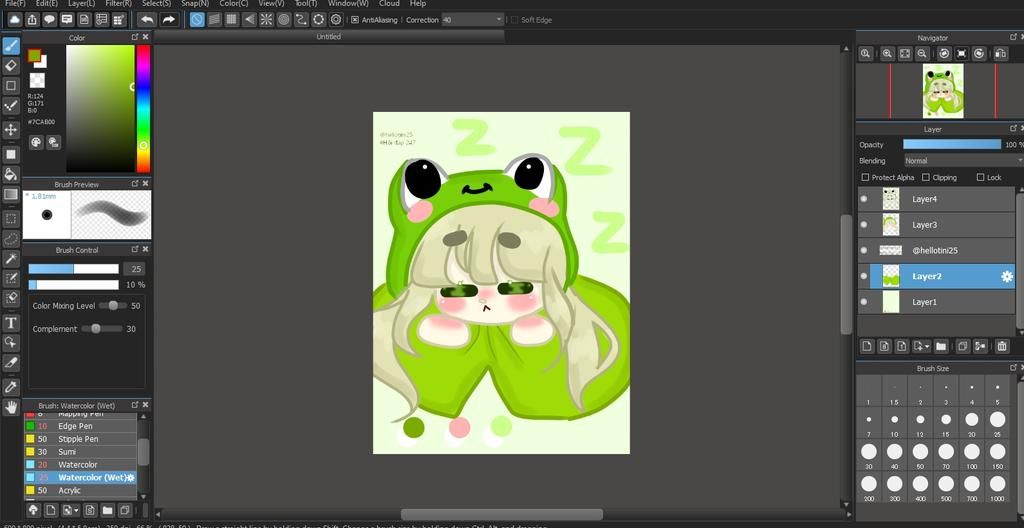Select the Sumi brush

pyautogui.click(x=80, y=452)
